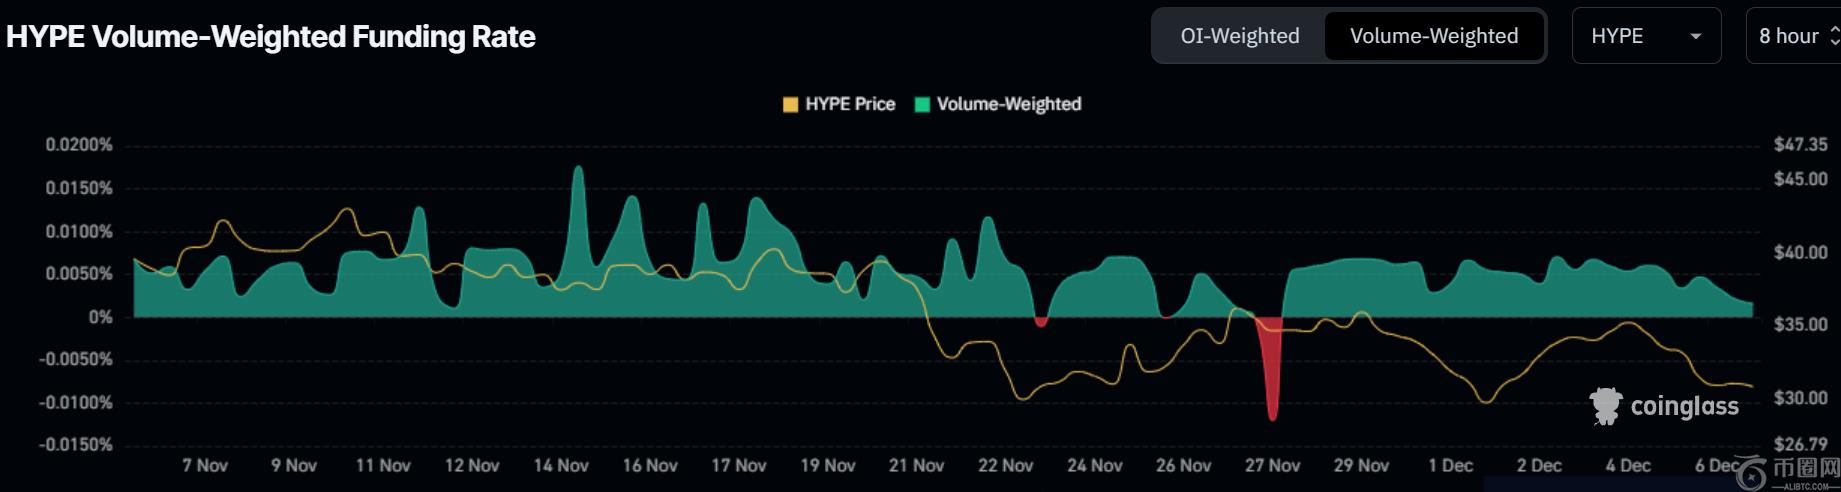Click the 0% funding rate axis label

[100, 317]
